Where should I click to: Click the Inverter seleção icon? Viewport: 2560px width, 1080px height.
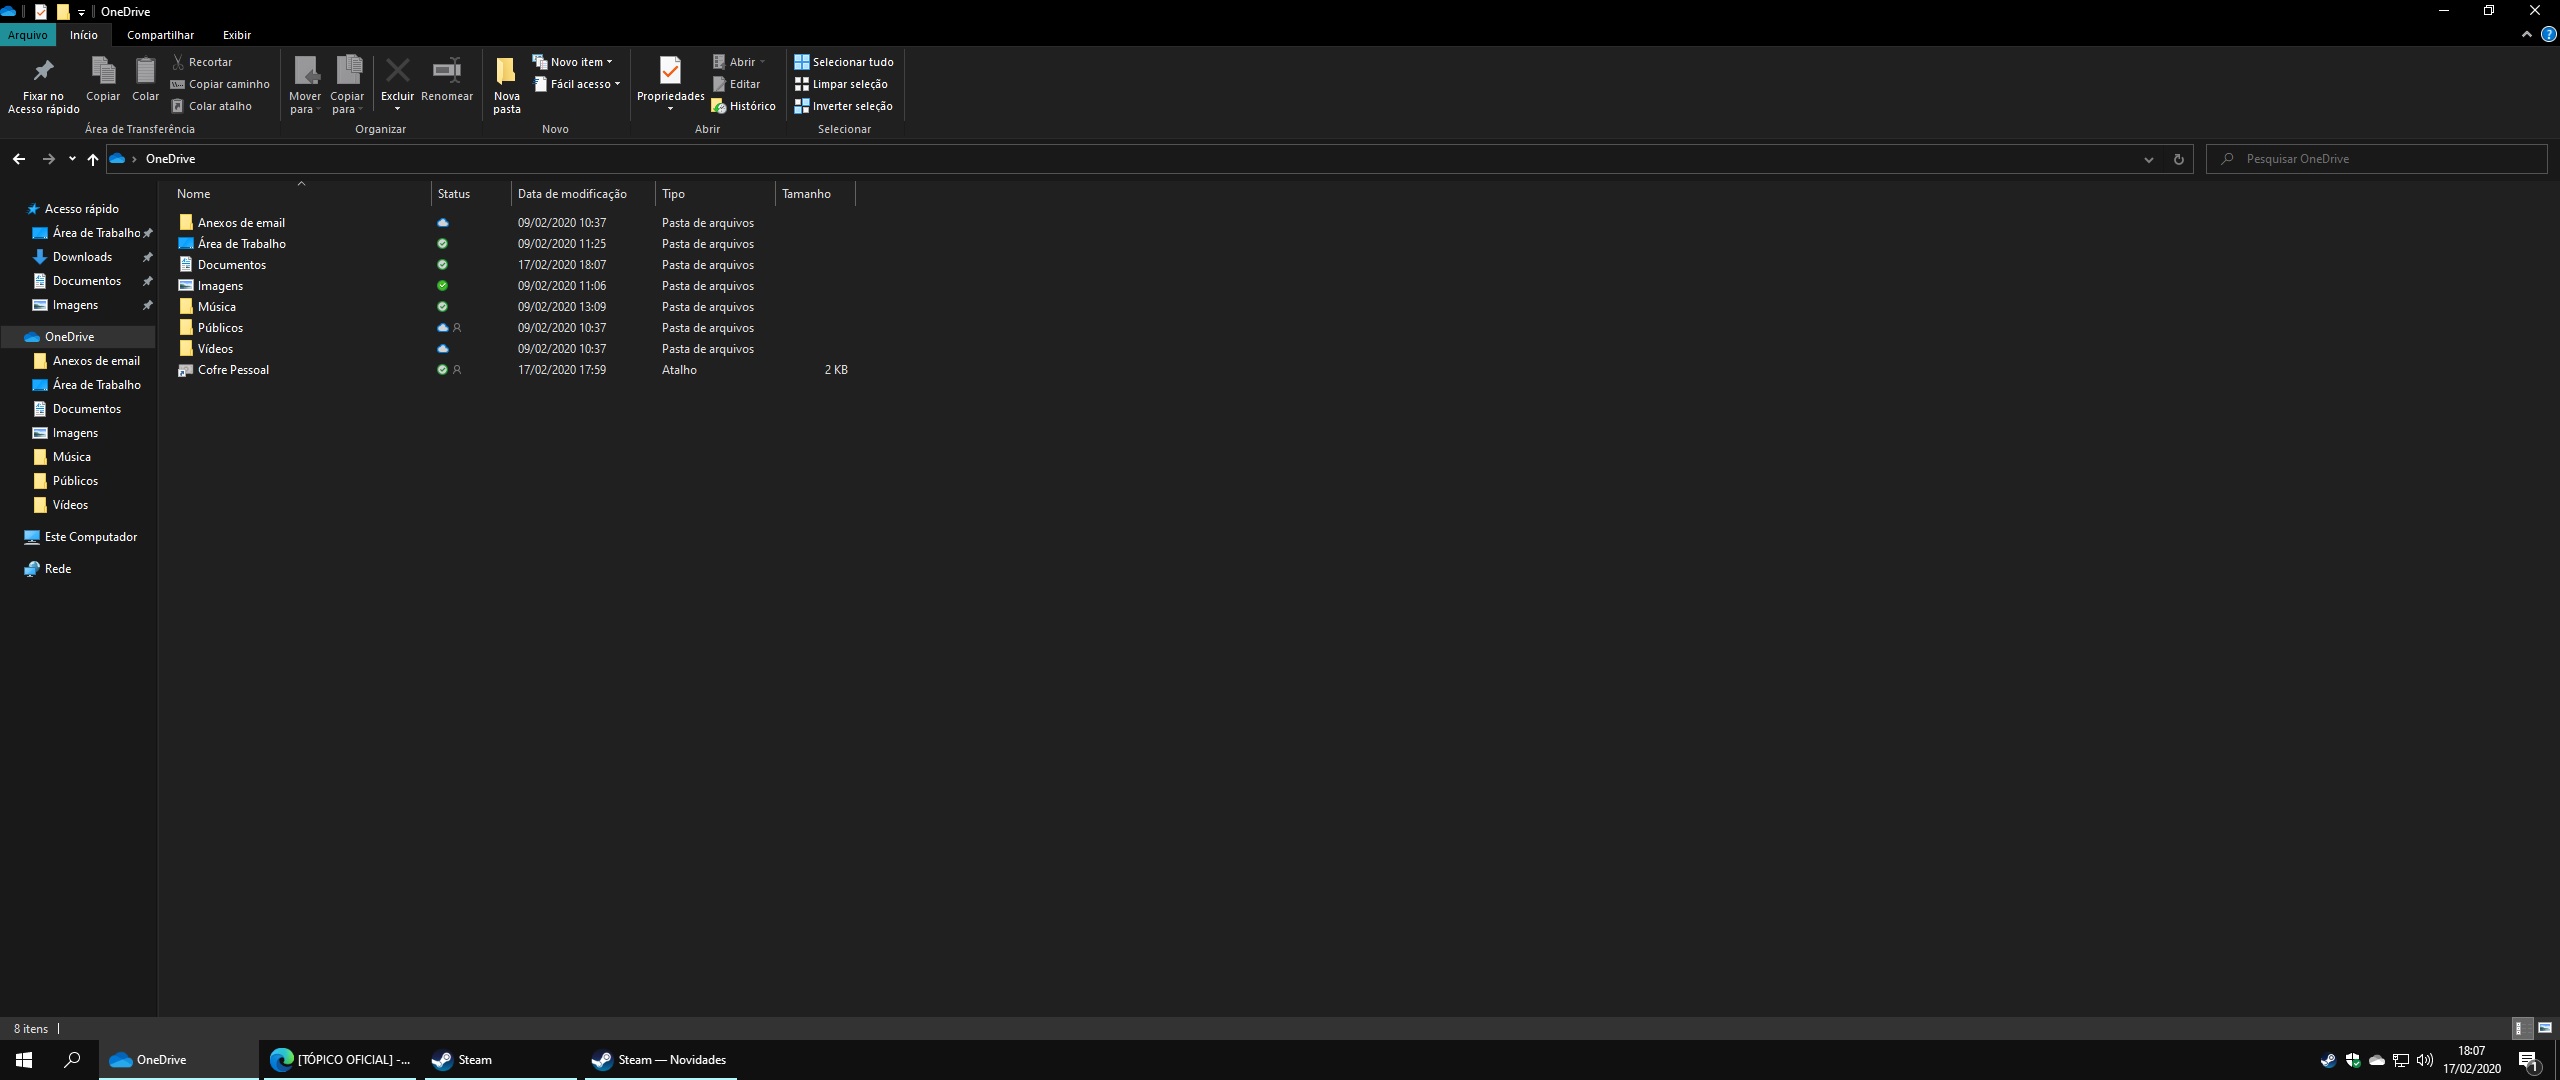coord(801,106)
